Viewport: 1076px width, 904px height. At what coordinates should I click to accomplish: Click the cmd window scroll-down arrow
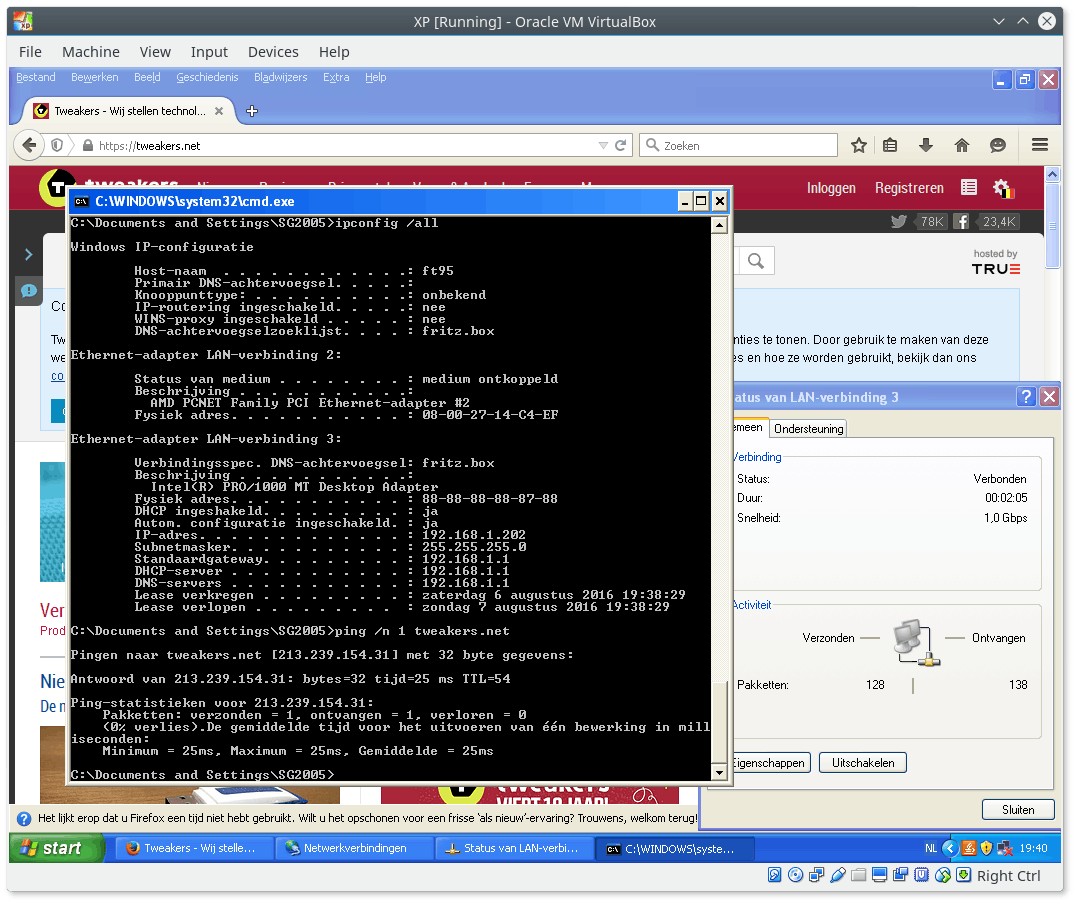coord(718,773)
